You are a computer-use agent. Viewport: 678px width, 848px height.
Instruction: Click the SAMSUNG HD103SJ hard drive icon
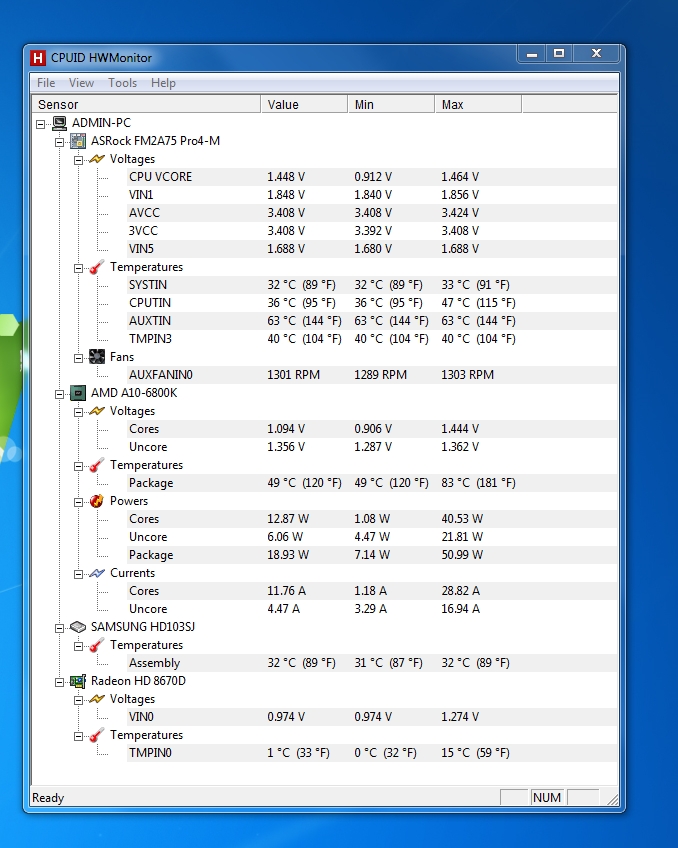click(x=78, y=627)
